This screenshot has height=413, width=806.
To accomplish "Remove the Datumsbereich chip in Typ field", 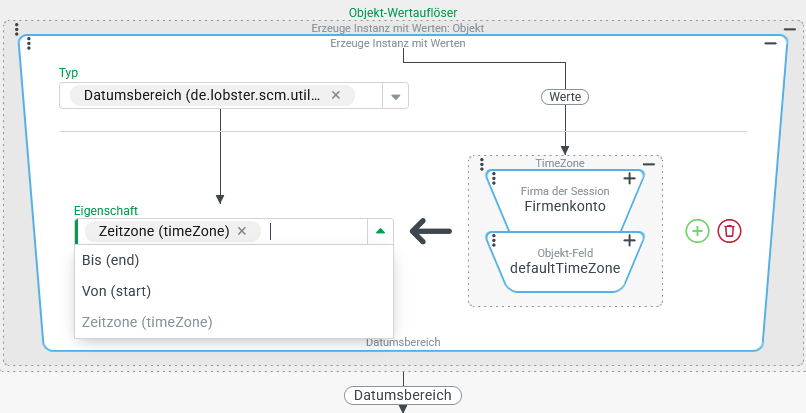I will pyautogui.click(x=336, y=95).
